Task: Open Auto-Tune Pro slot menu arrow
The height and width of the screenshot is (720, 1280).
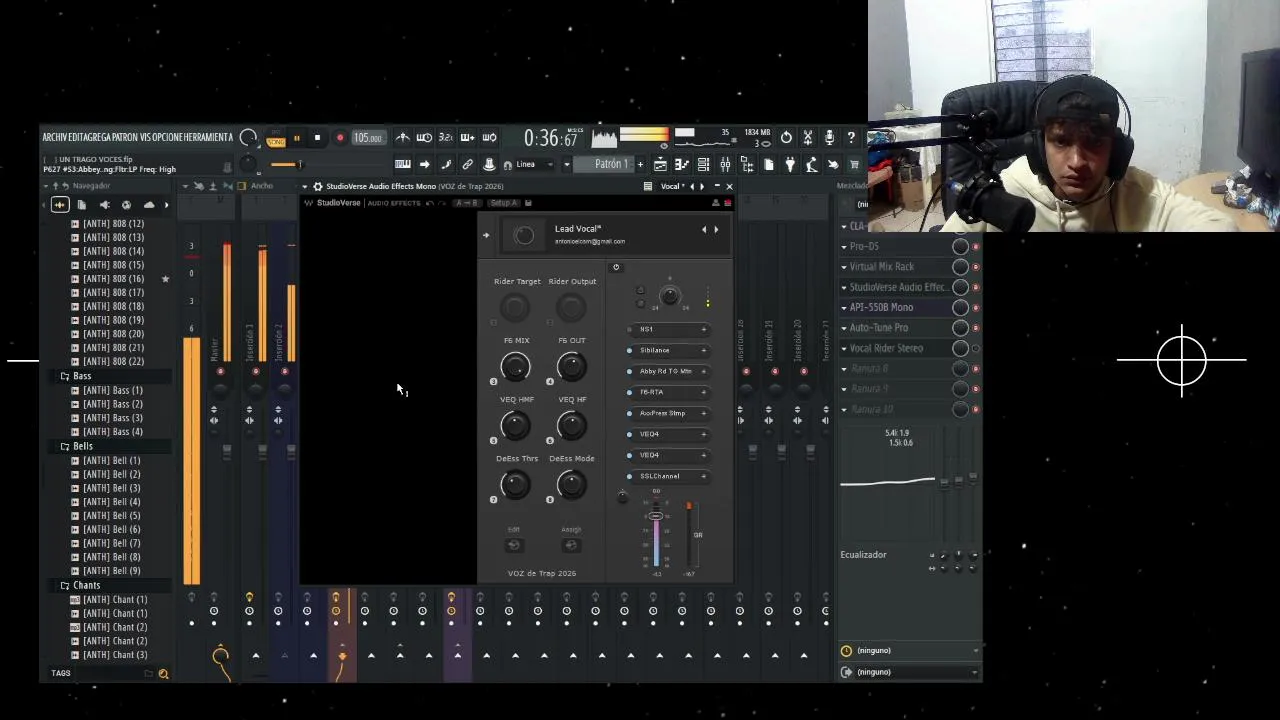Action: click(x=844, y=328)
